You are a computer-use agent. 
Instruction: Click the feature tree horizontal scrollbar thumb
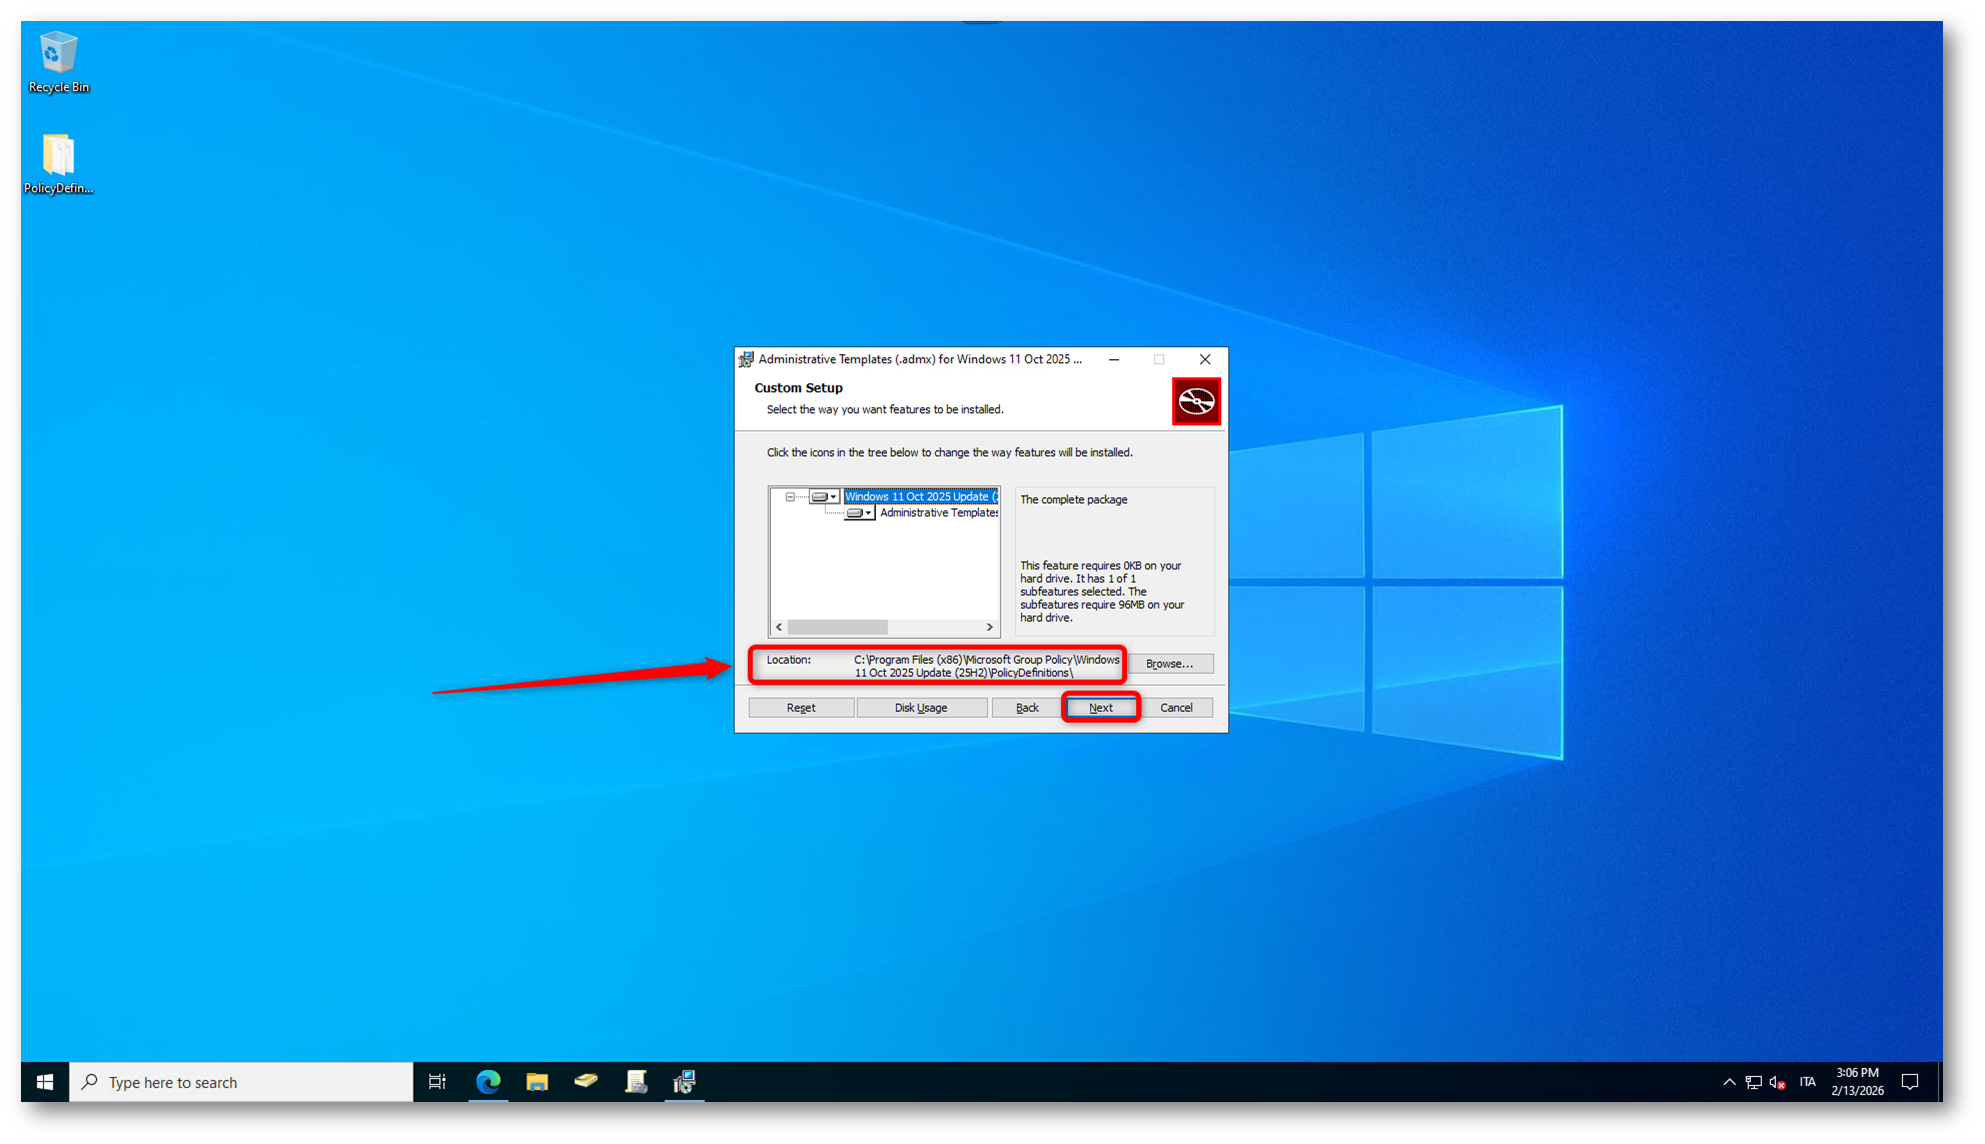pos(837,627)
